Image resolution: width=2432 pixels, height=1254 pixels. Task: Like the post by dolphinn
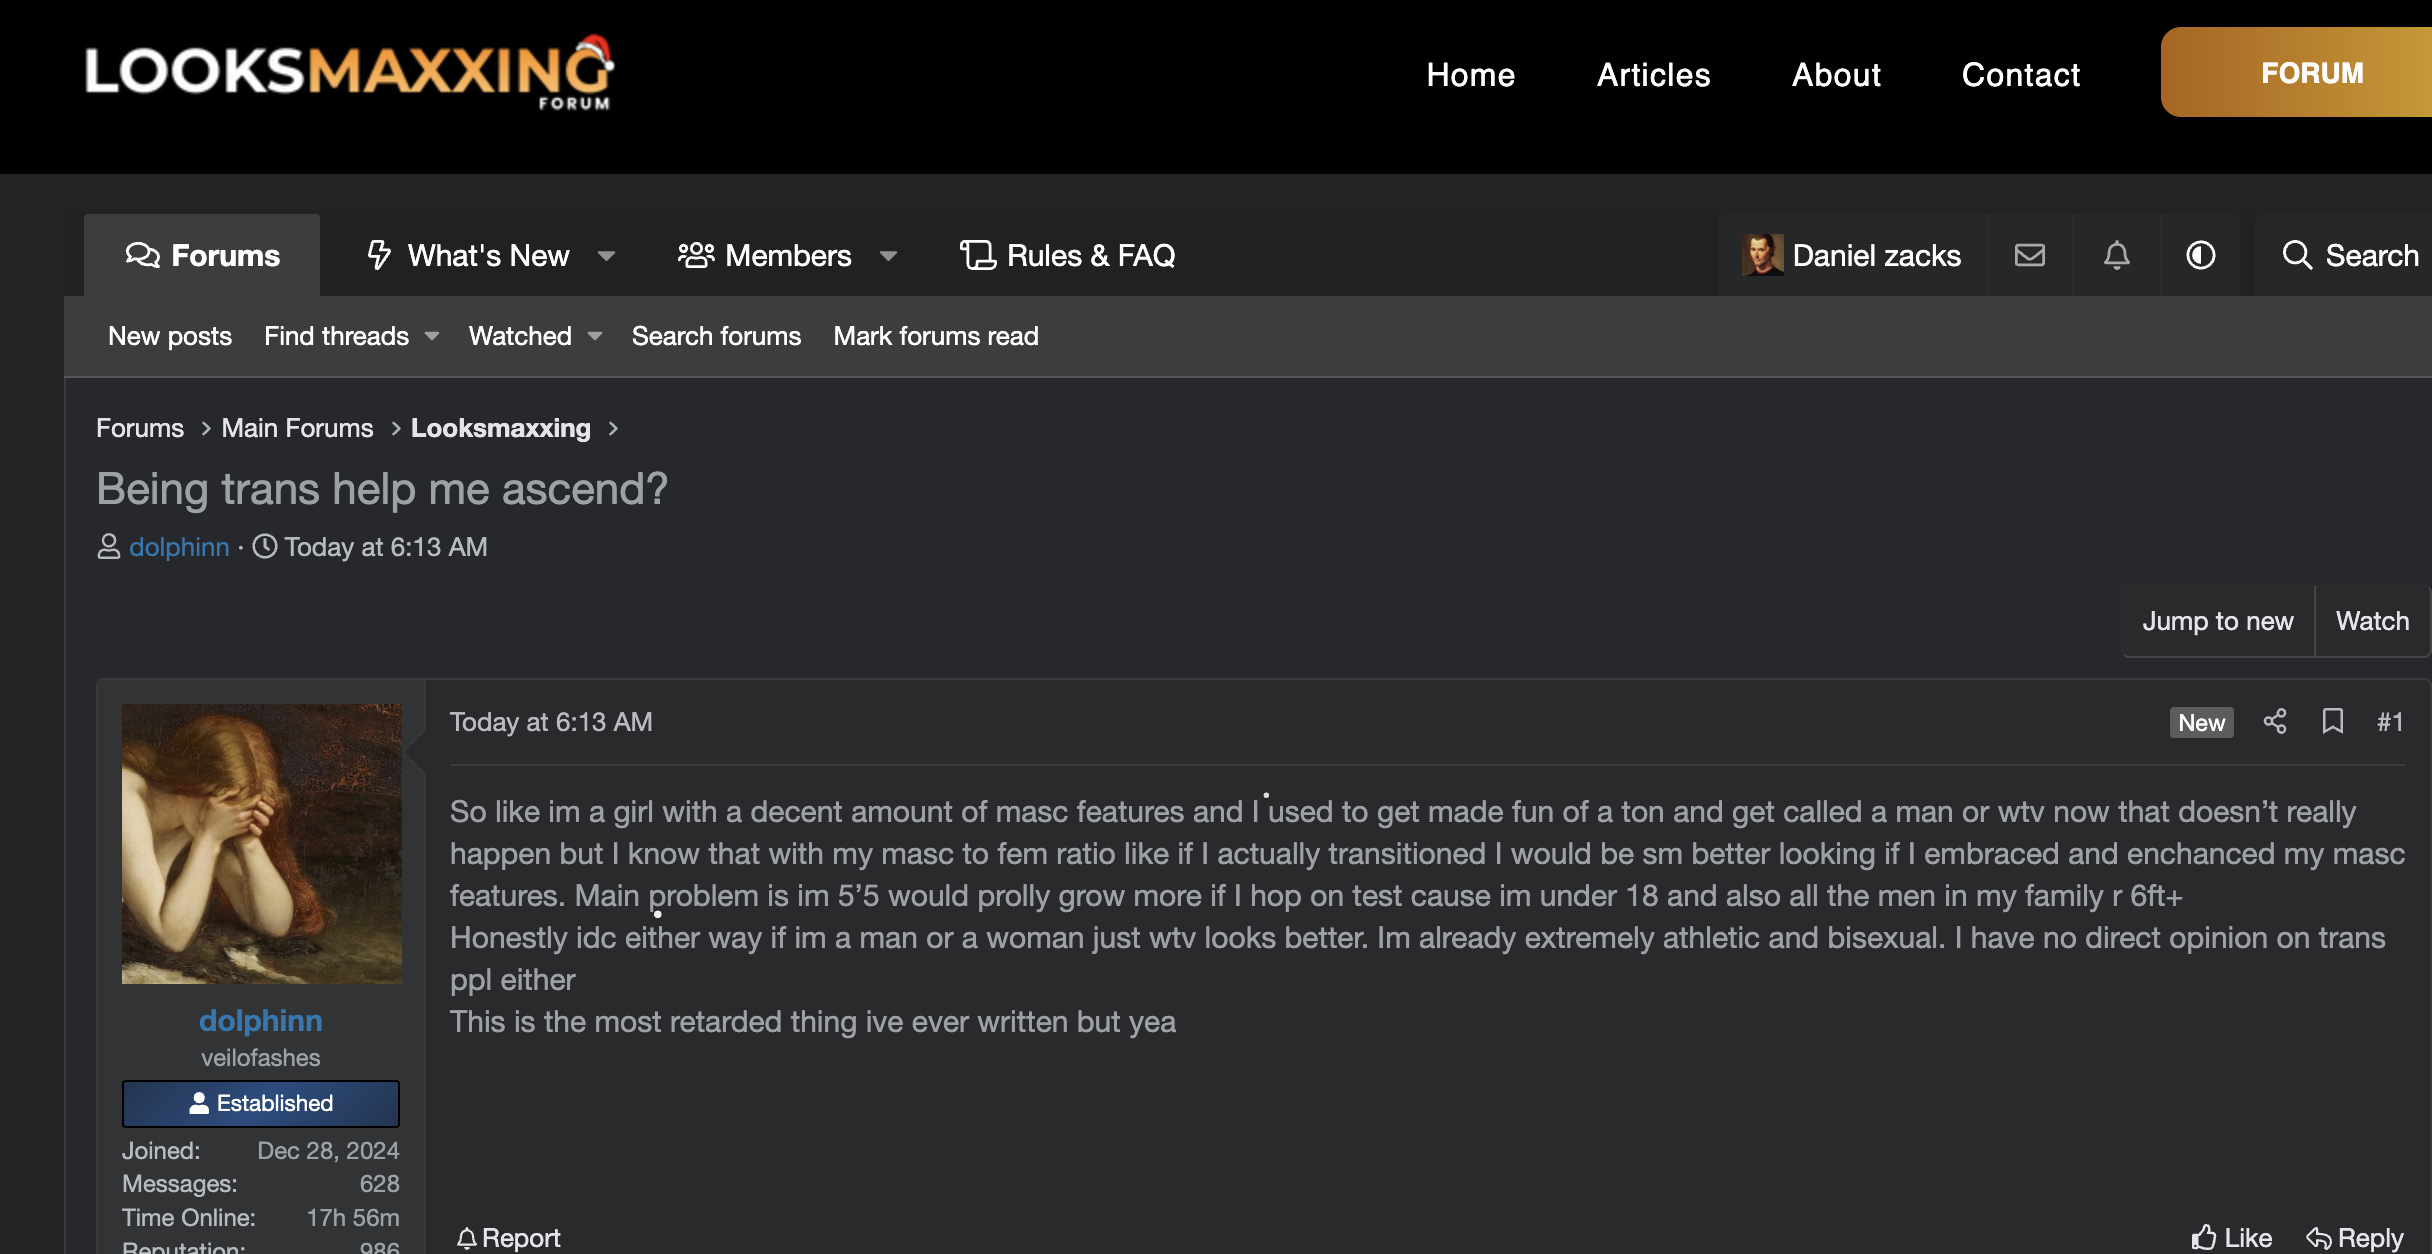(2232, 1238)
